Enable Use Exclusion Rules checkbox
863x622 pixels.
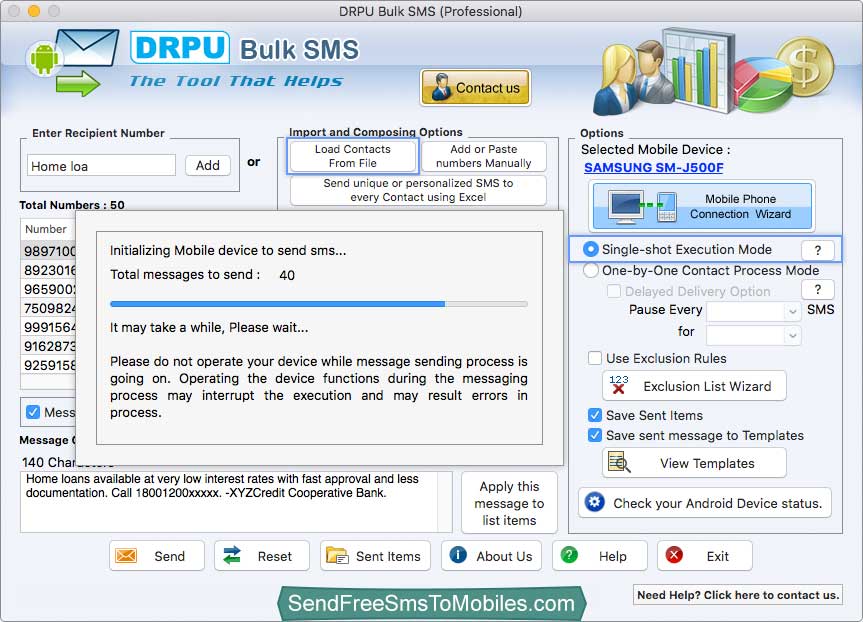[x=595, y=358]
